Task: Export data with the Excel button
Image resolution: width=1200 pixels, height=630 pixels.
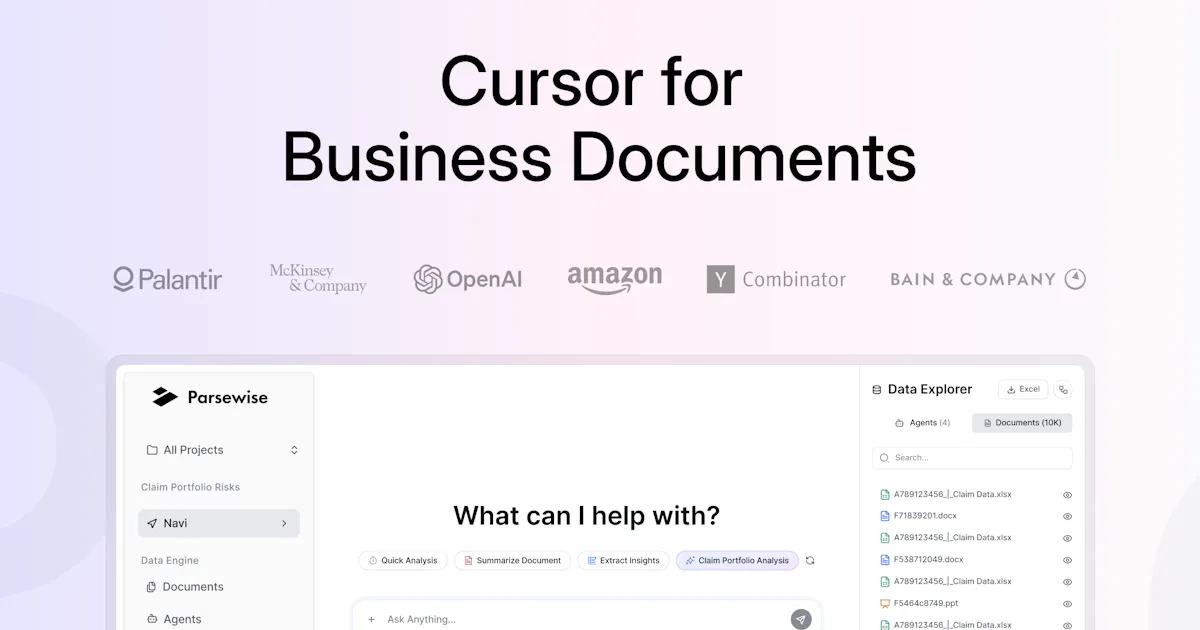Action: point(1023,389)
